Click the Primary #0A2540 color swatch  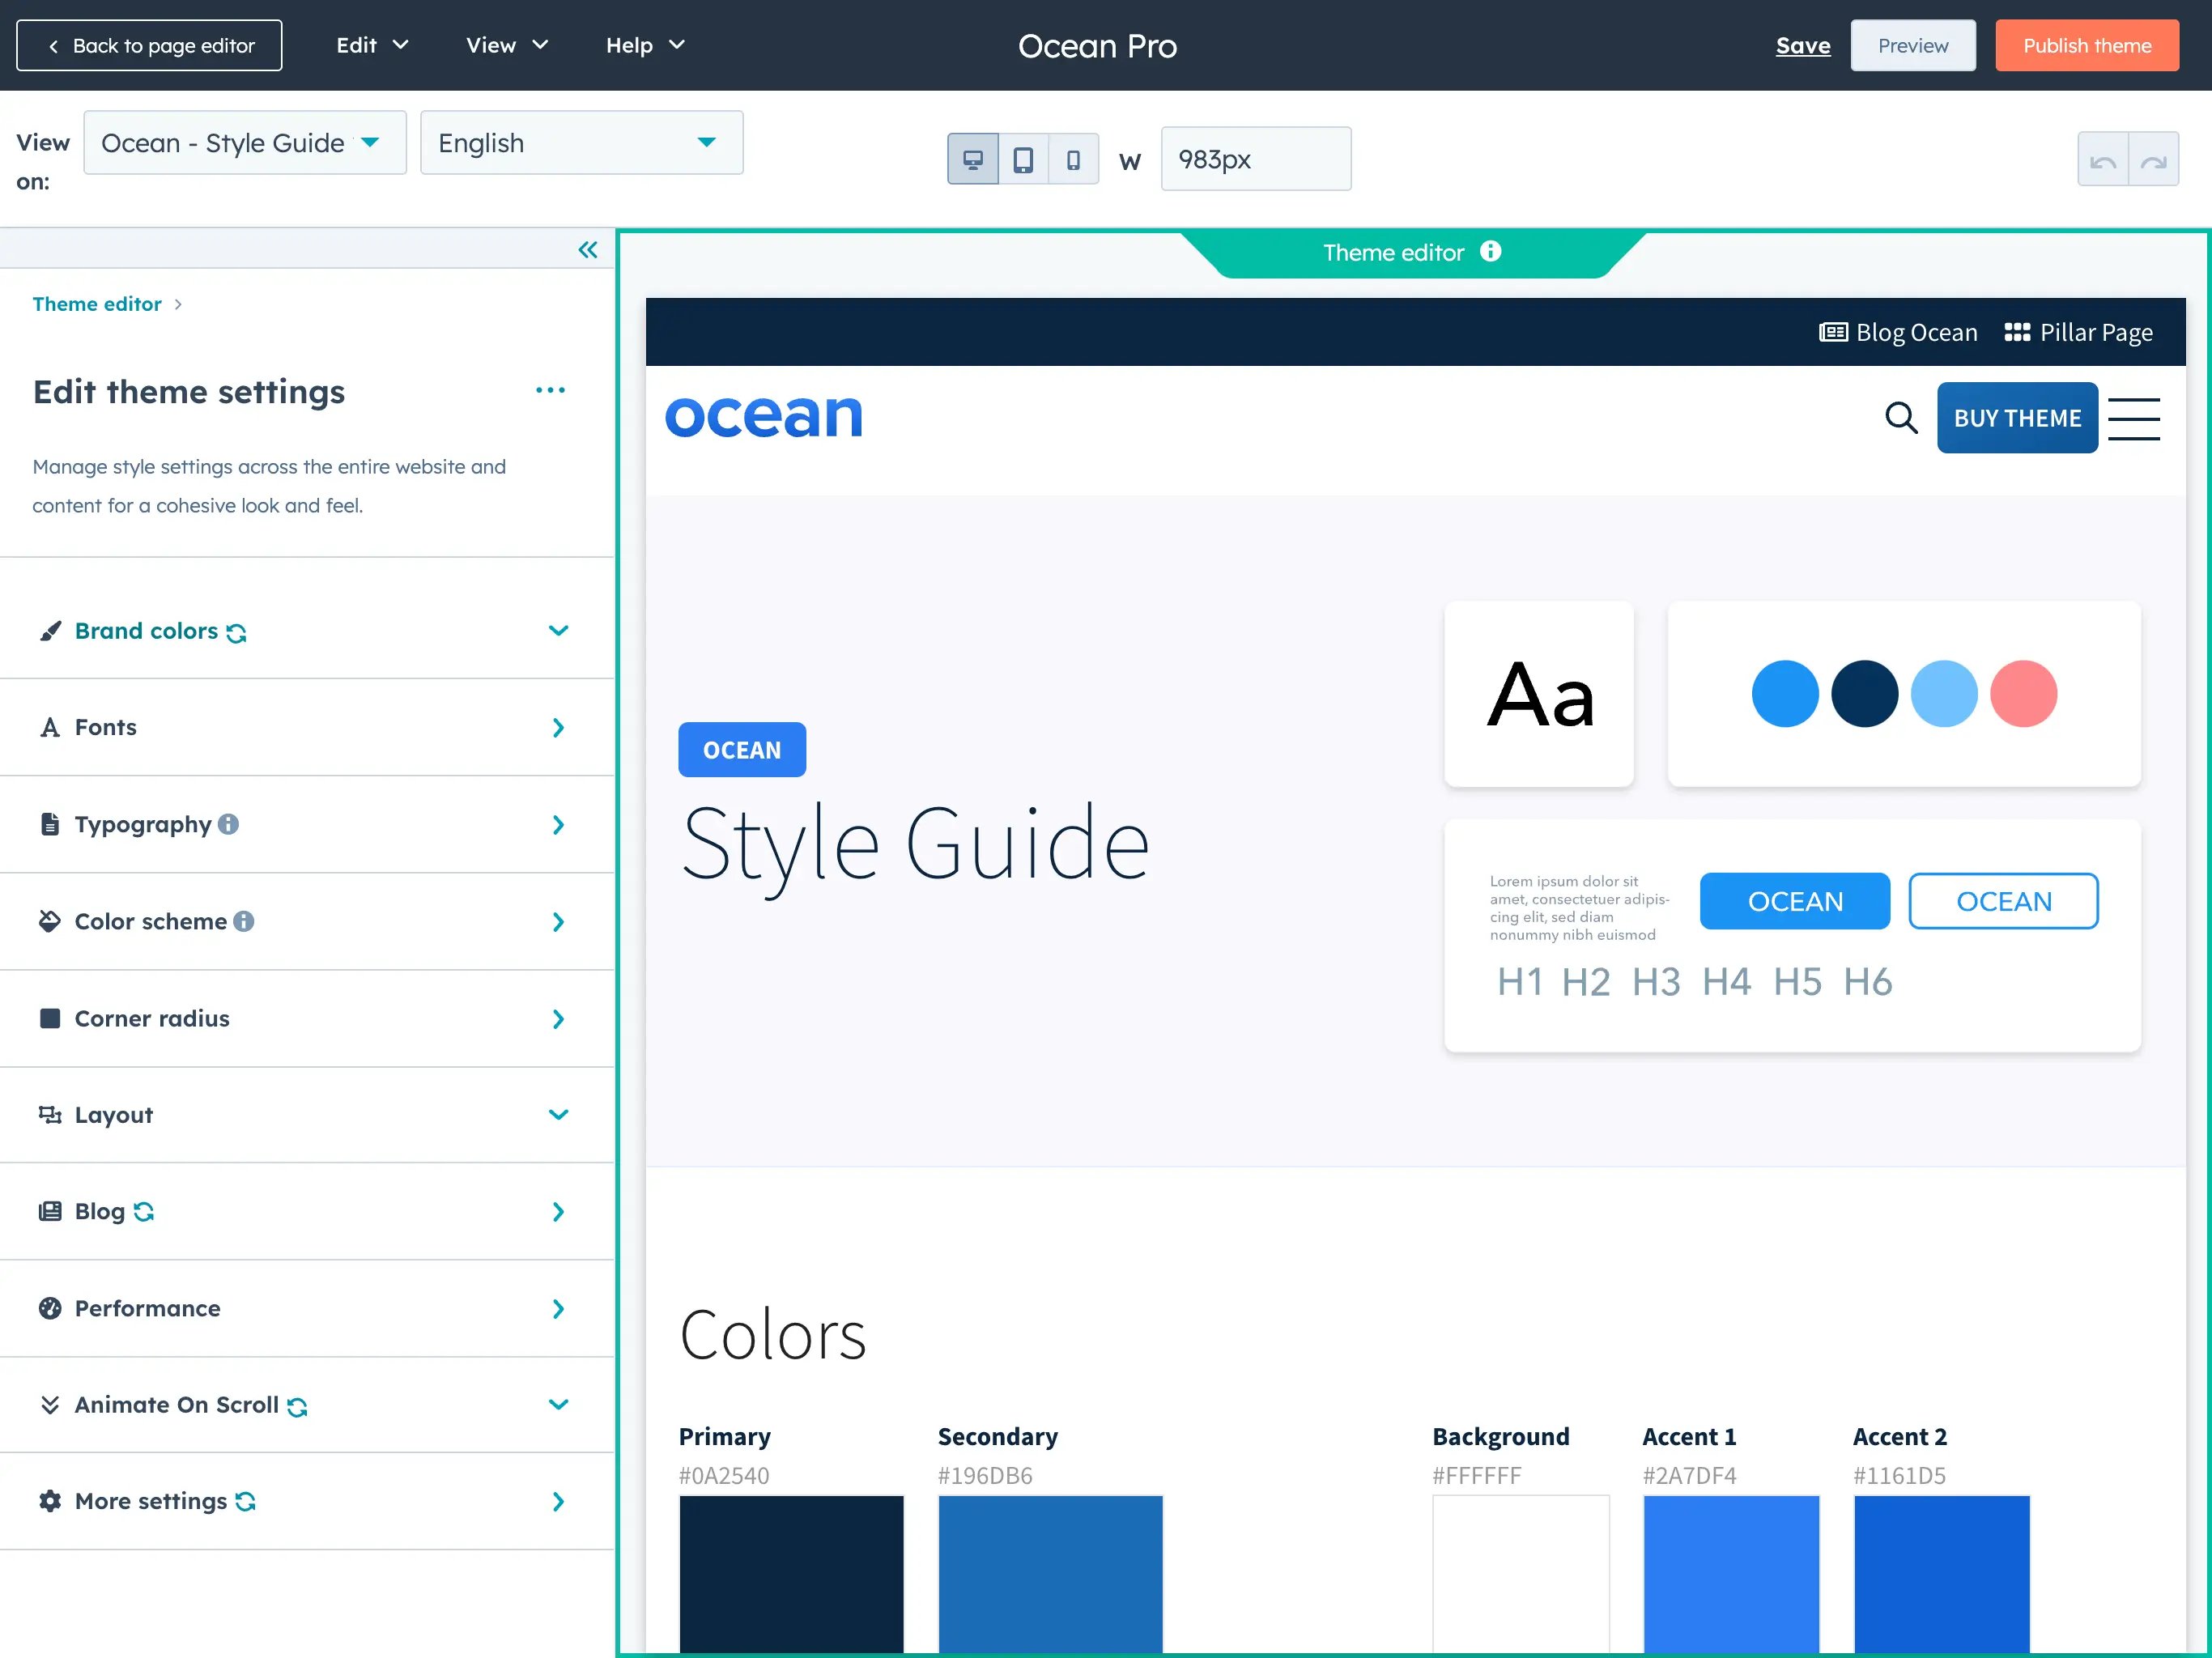click(791, 1572)
